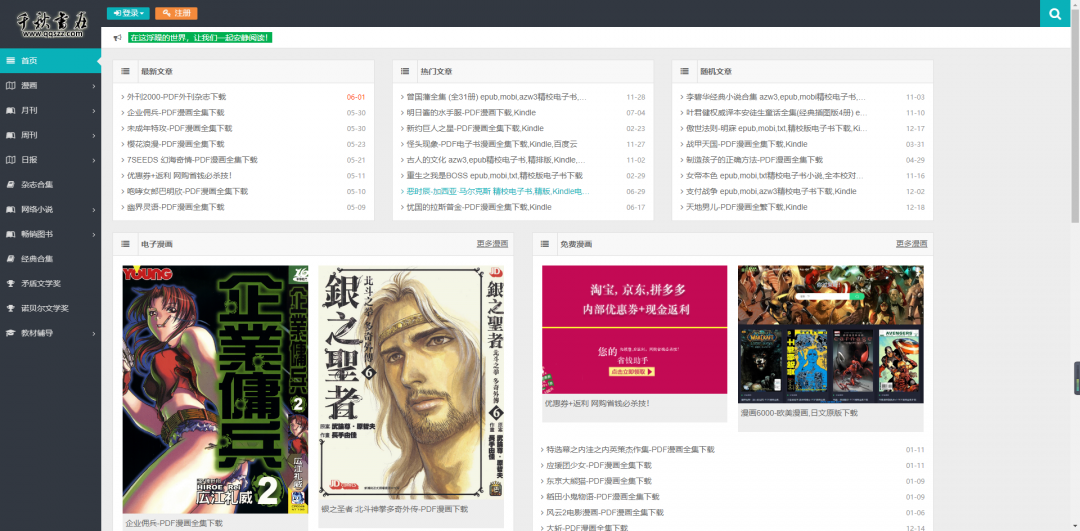The height and width of the screenshot is (531, 1080).
Task: Click the 银之圣者 manga cover image
Action: 411,382
